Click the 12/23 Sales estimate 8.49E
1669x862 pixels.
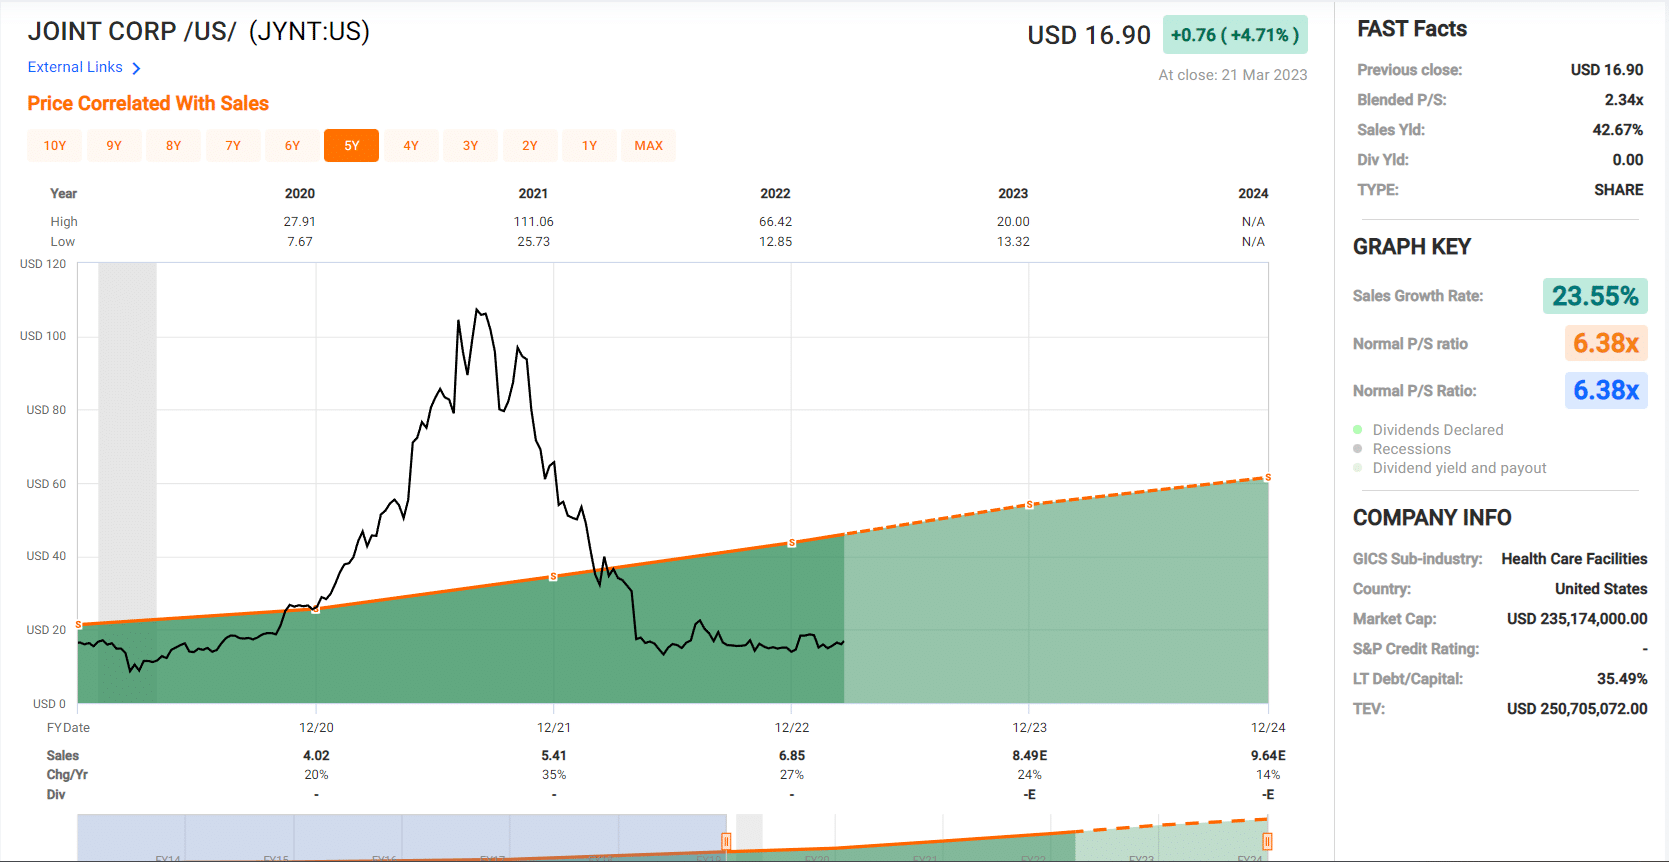[1030, 756]
